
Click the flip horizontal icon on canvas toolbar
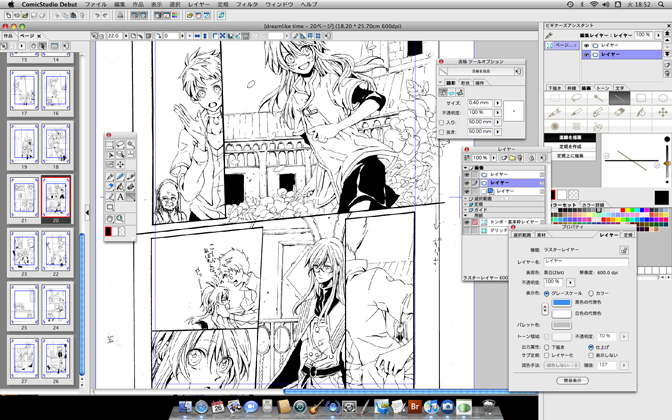[x=197, y=36]
